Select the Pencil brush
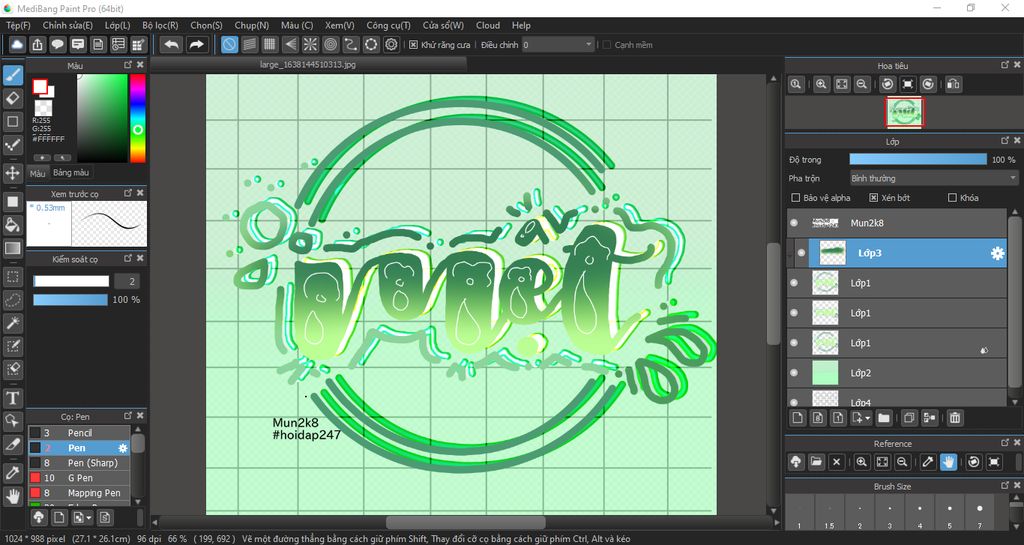1024x545 pixels. pos(79,433)
